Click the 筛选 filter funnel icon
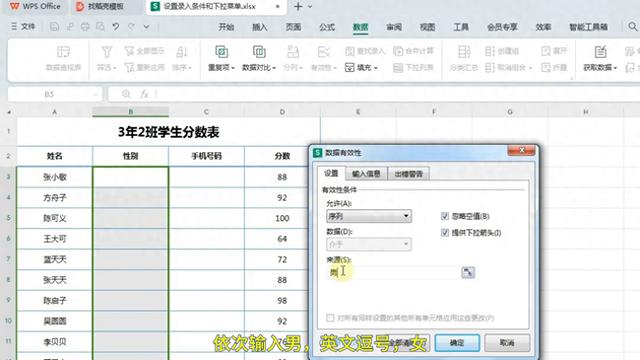 [107, 52]
